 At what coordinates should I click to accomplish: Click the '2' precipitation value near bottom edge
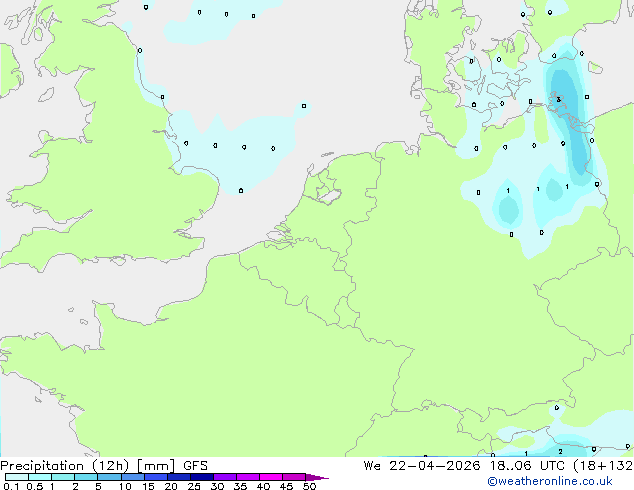(560, 452)
